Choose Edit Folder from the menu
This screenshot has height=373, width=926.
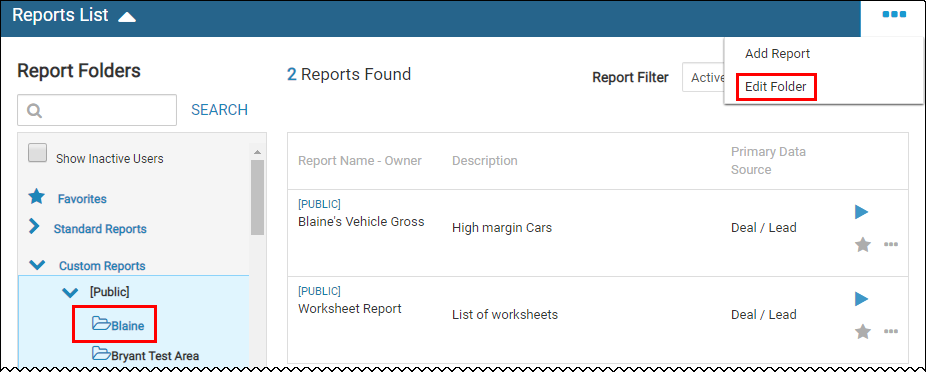775,87
